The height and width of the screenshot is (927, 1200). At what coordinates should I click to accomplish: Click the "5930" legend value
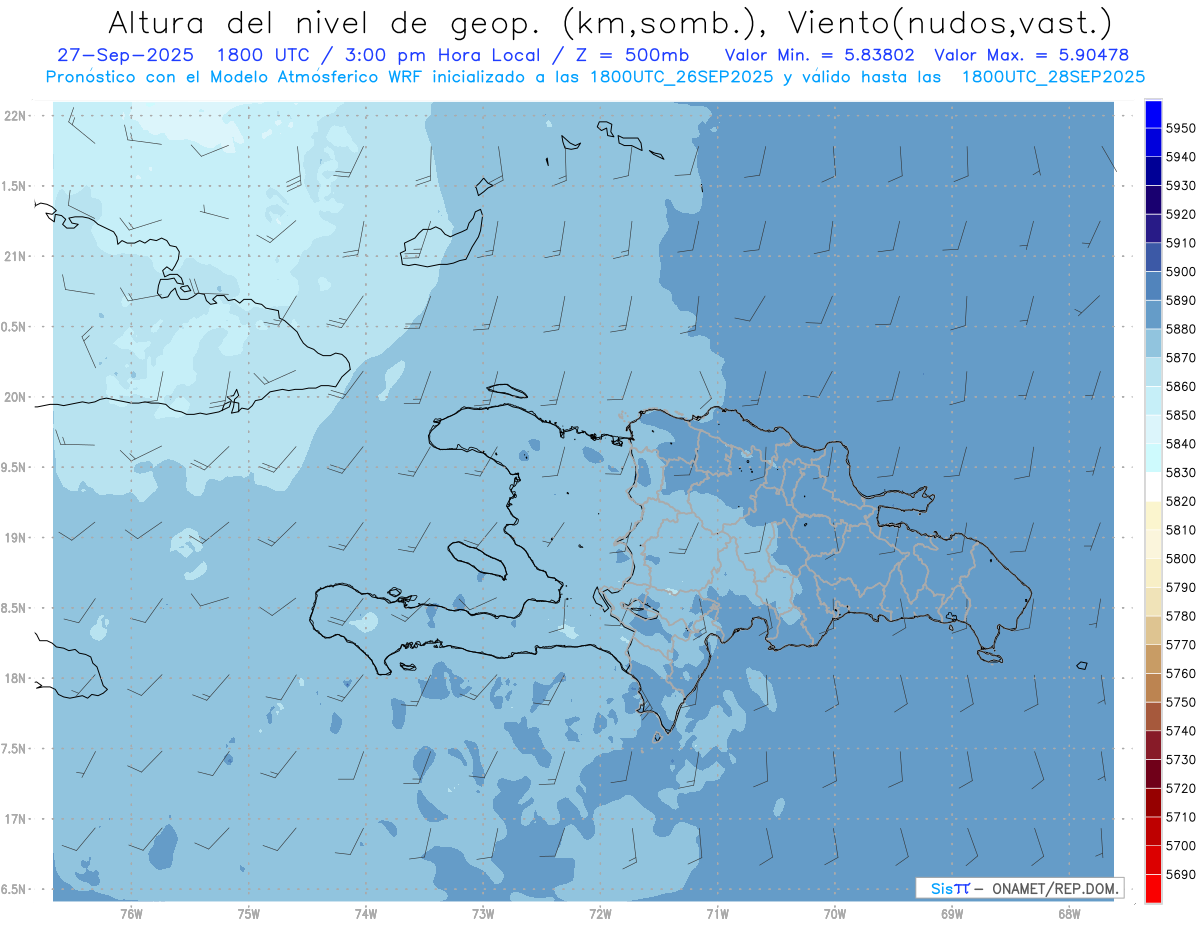(1181, 186)
